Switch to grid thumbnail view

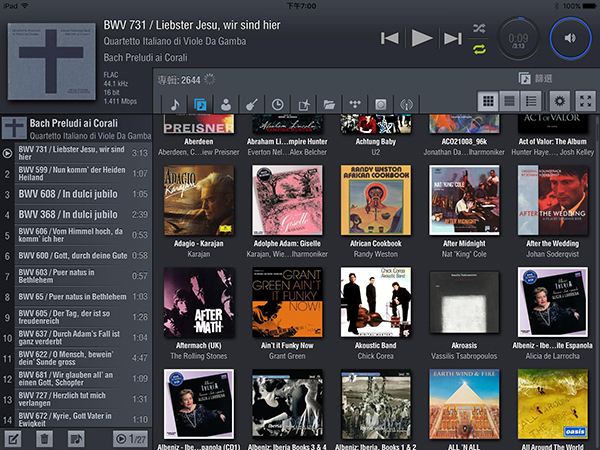pos(488,101)
